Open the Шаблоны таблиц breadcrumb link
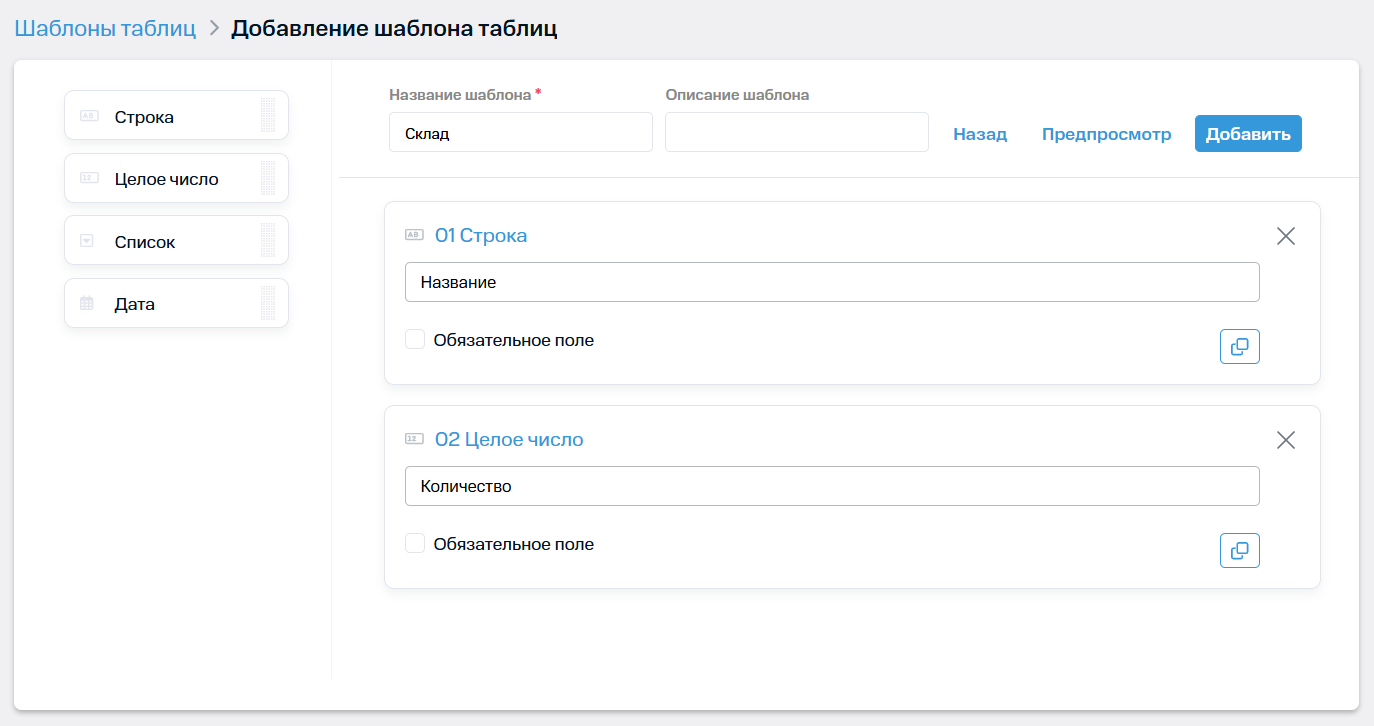1374x726 pixels. 105,28
